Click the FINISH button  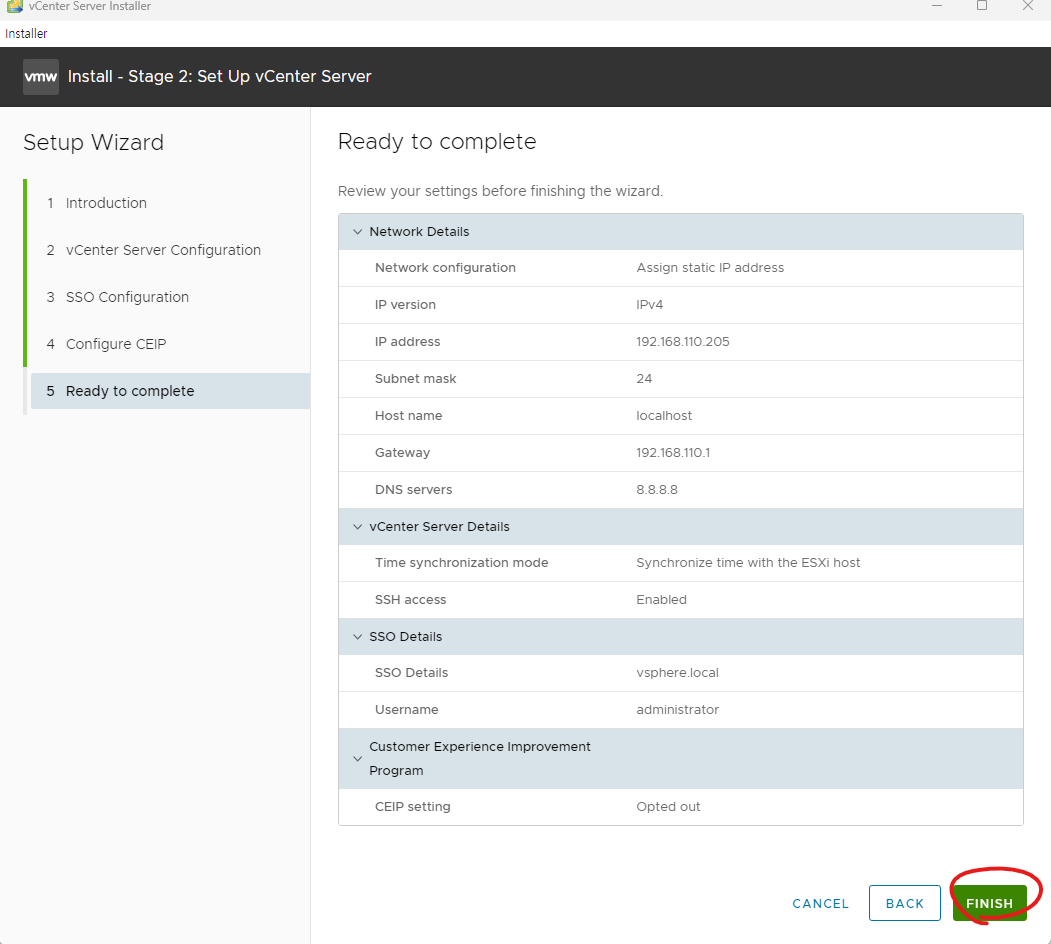[989, 902]
